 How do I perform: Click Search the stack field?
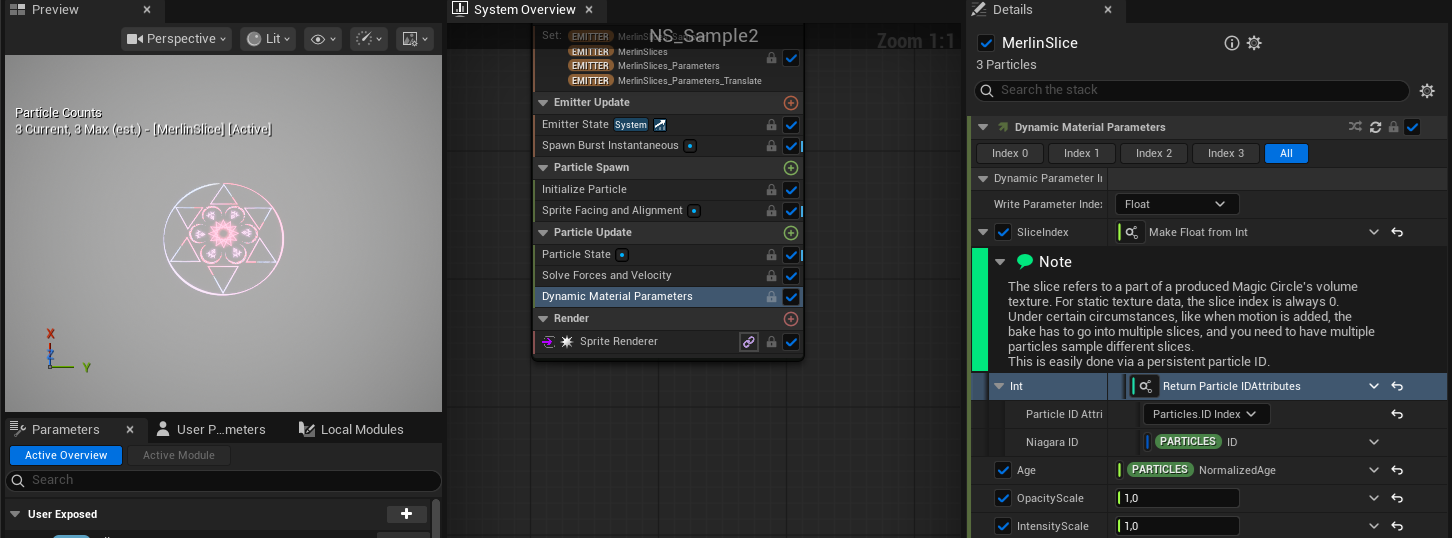click(1192, 91)
